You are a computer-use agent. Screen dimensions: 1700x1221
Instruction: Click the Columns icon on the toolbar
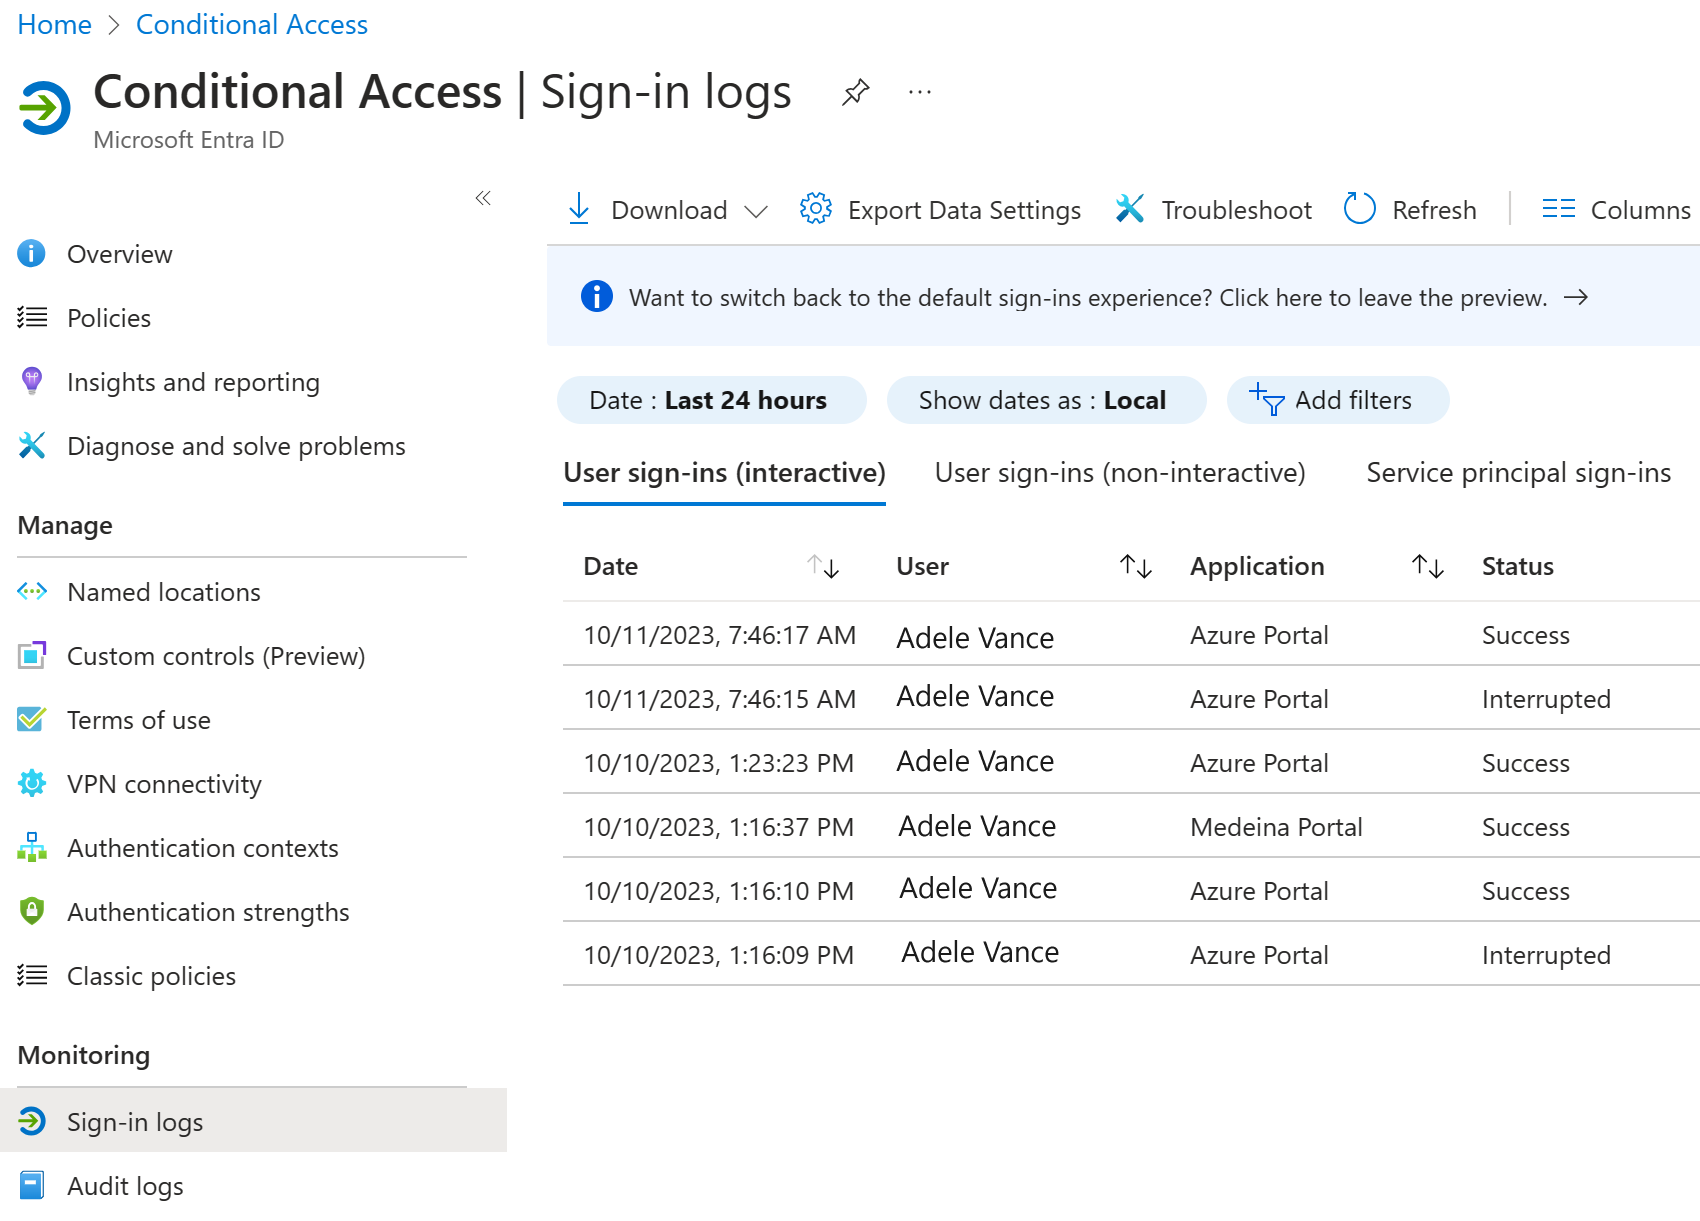tap(1558, 209)
